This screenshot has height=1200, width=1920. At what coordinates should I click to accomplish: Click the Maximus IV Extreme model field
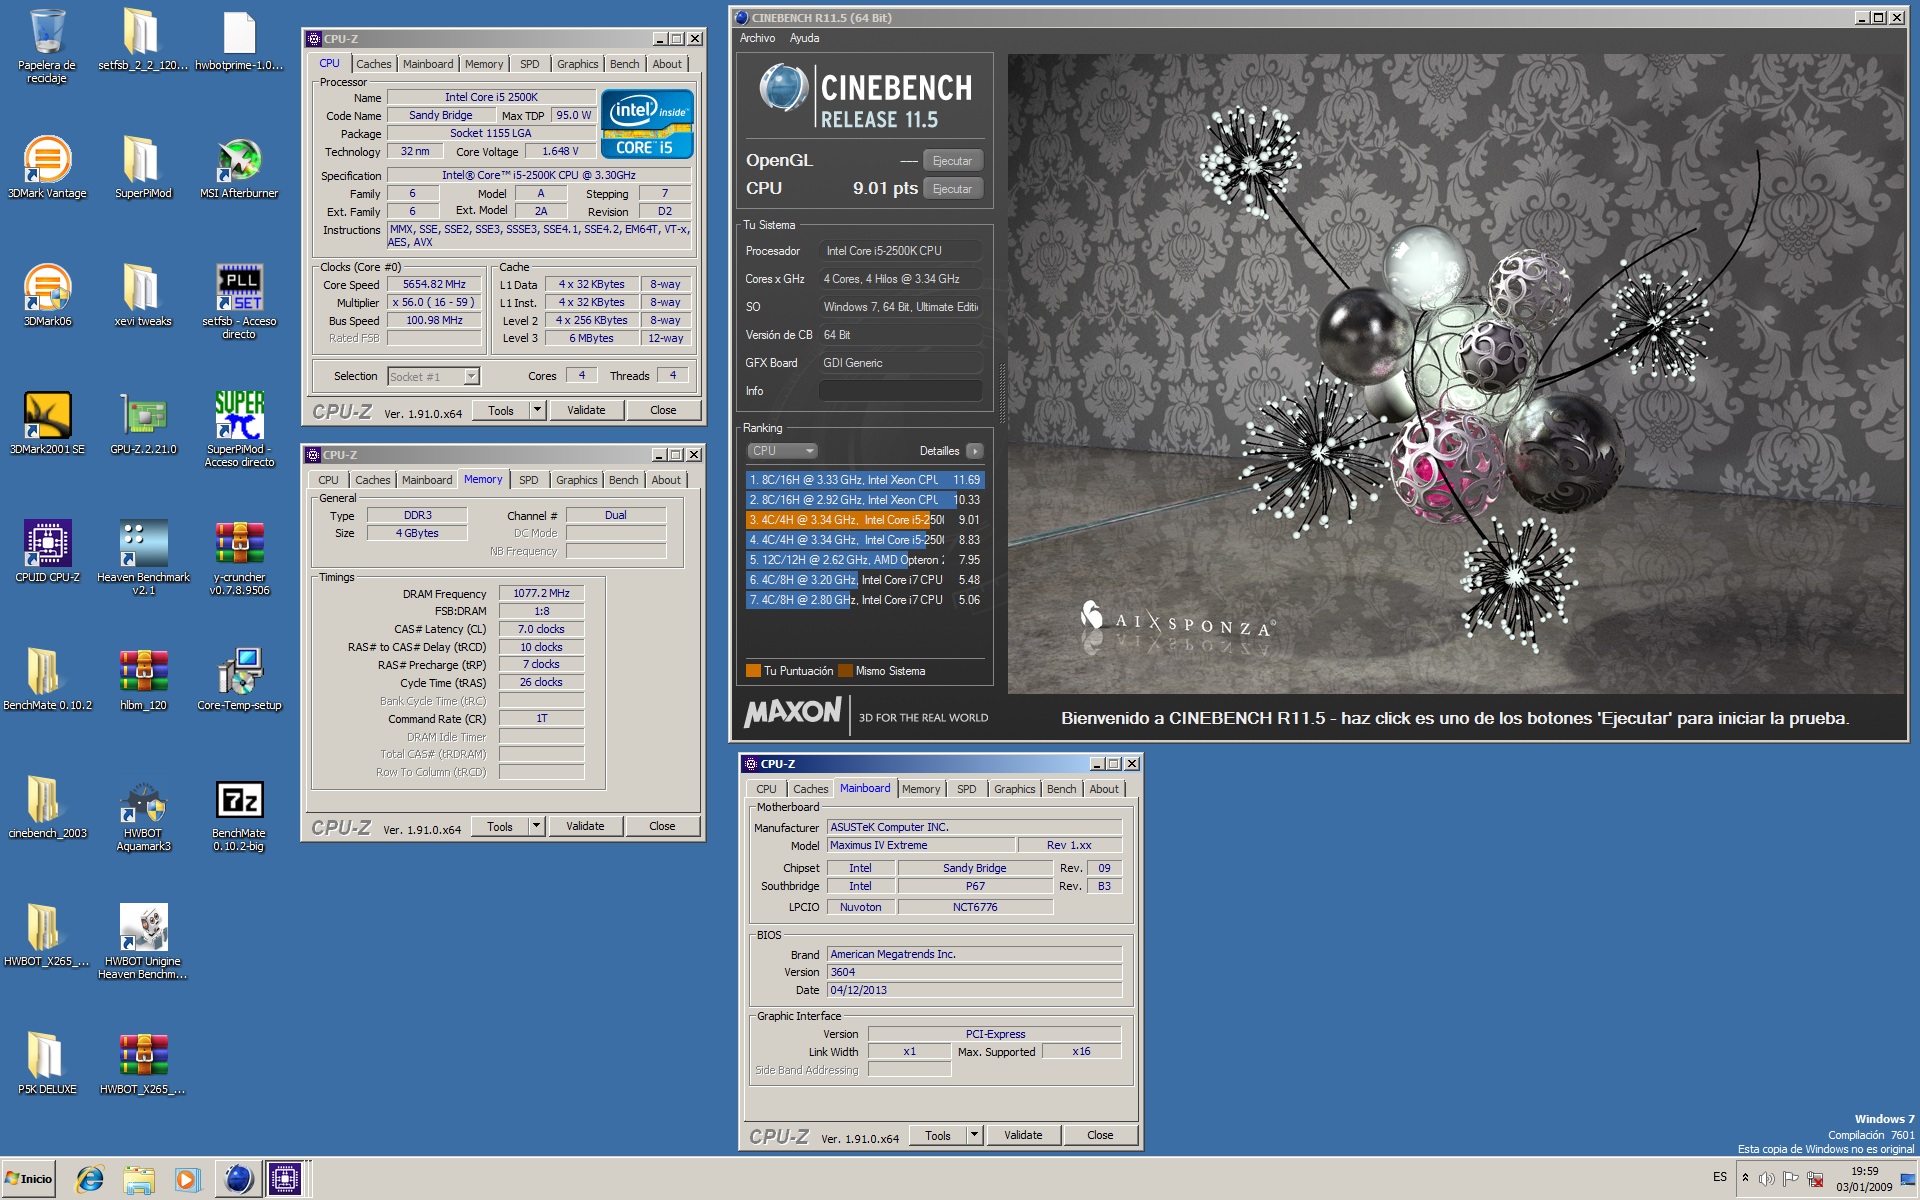[921, 845]
